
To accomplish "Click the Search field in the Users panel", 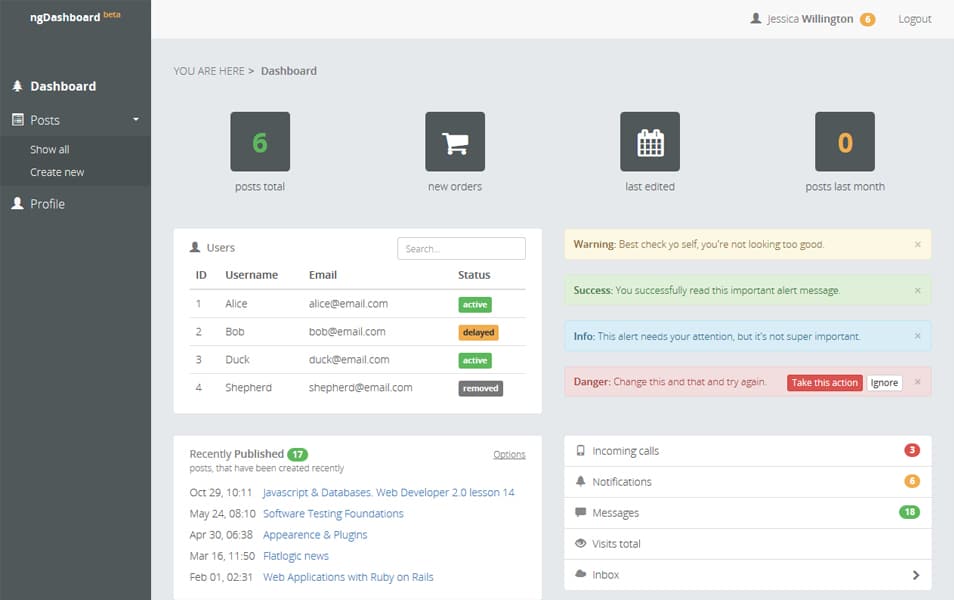I will pyautogui.click(x=461, y=247).
